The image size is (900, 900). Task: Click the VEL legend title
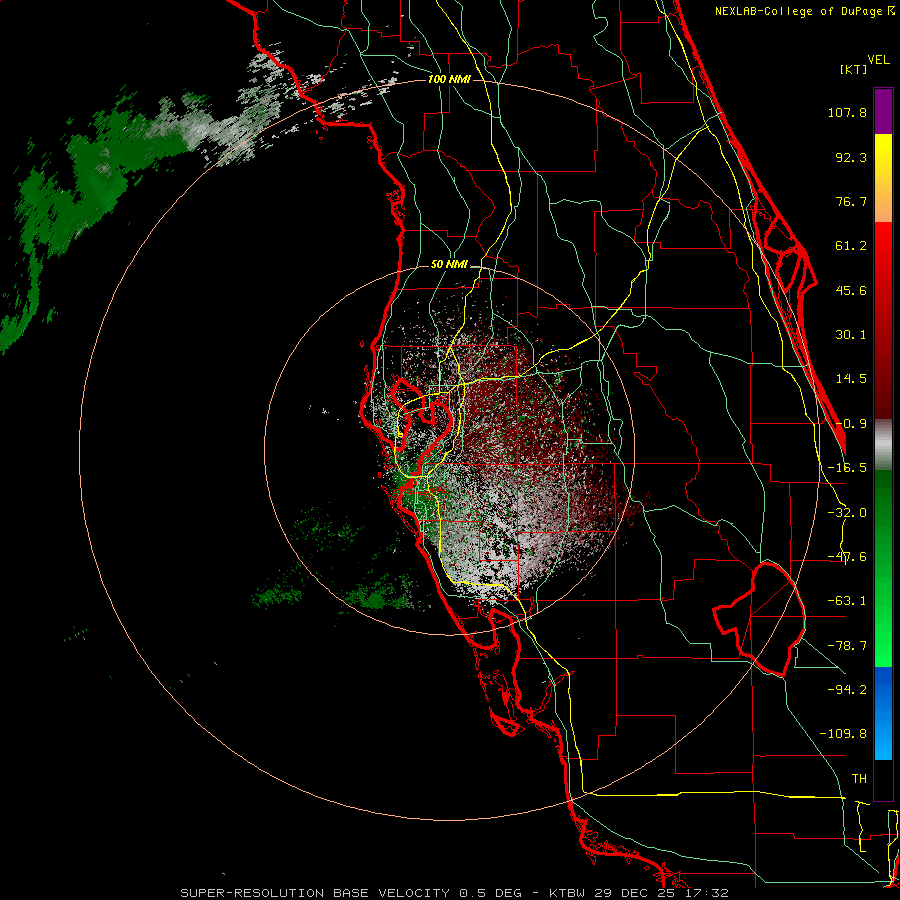(878, 60)
